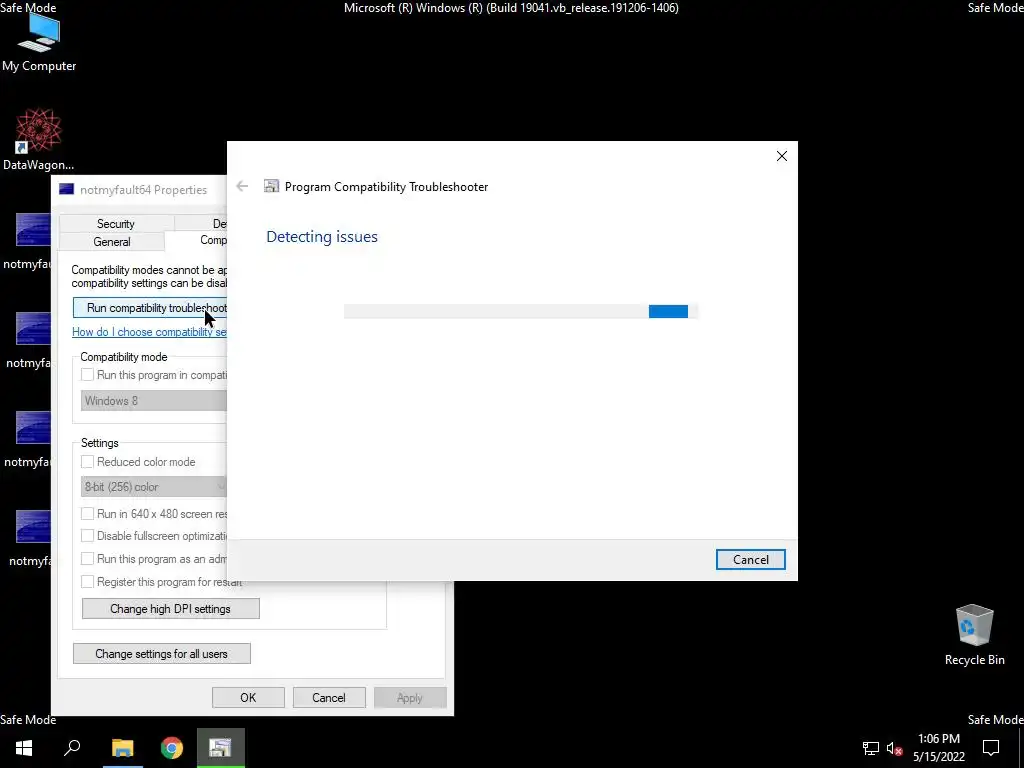Click the Windows Start button
1024x768 pixels.
[x=24, y=748]
